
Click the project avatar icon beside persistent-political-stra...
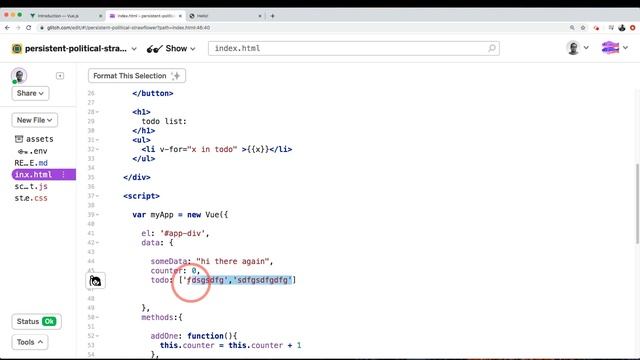pos(17,49)
